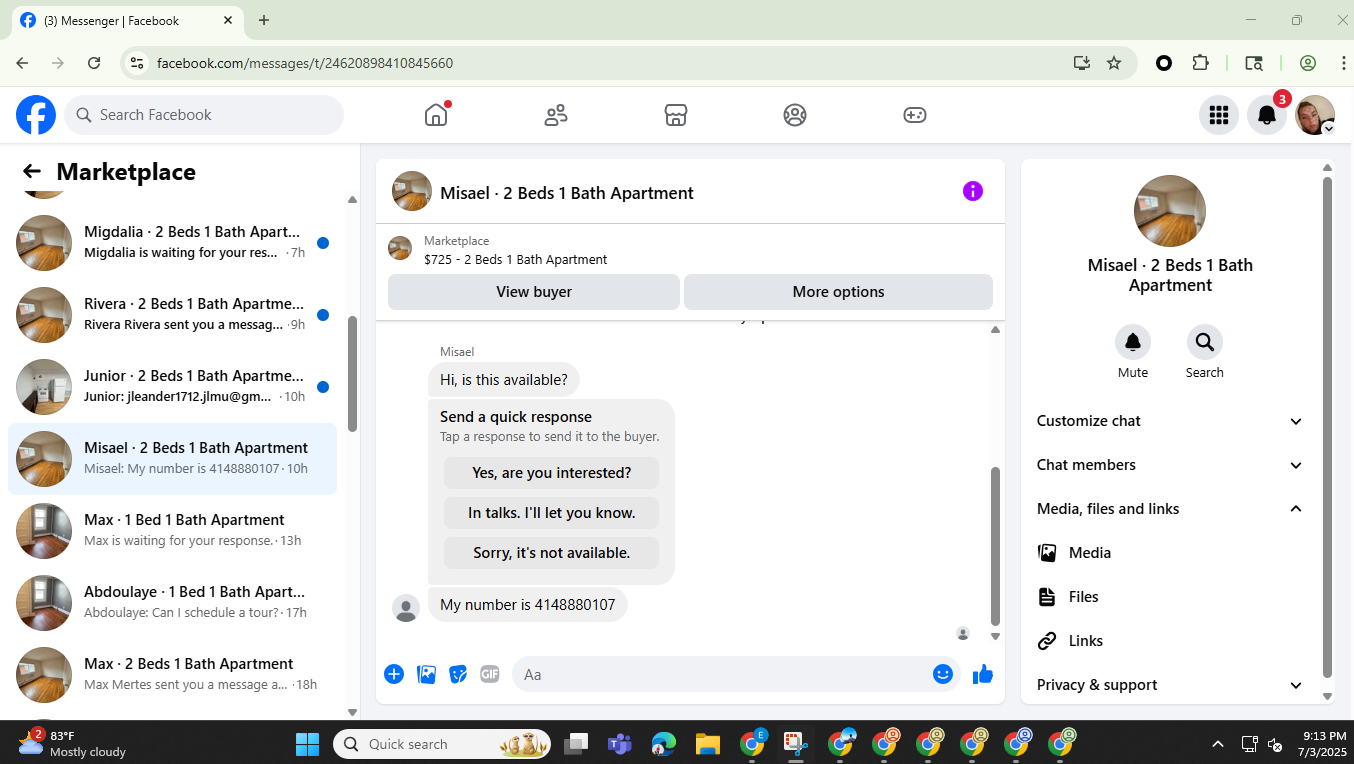Screen dimensions: 1354x764
Task: Click the Quick search taskbar box
Action: (442, 744)
